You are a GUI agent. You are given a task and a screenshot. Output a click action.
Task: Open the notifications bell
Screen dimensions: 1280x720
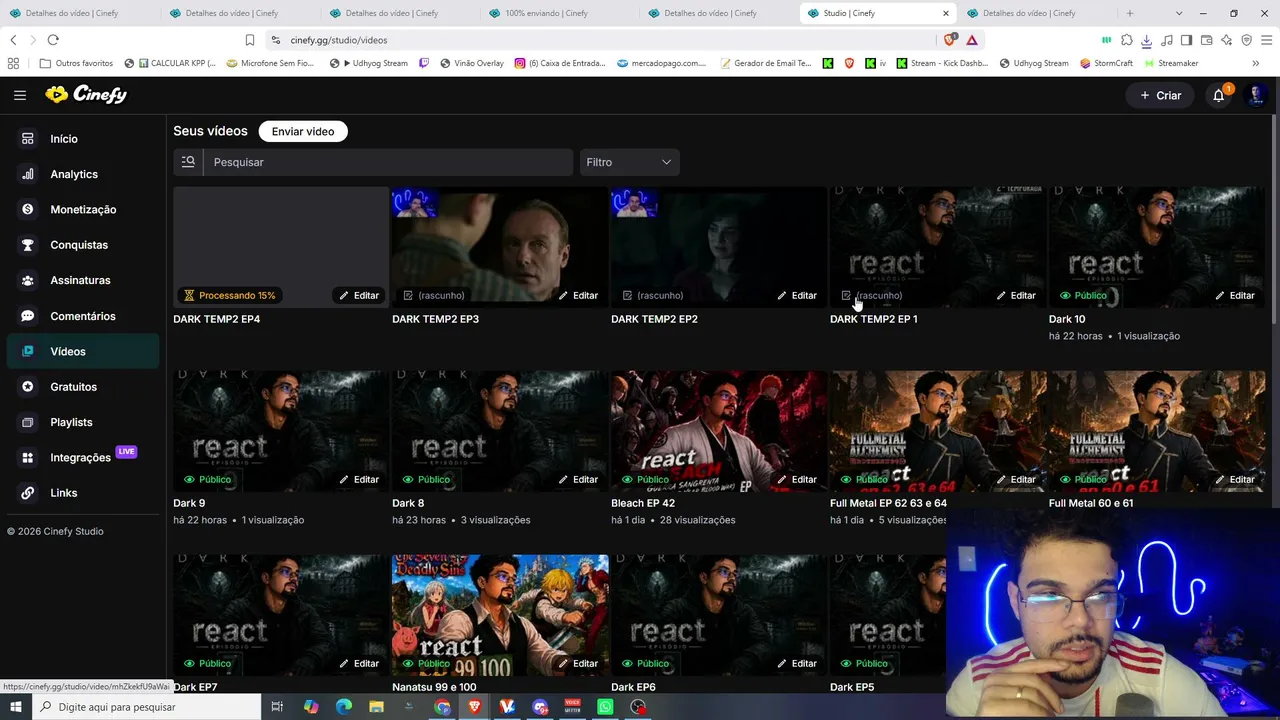point(1218,95)
